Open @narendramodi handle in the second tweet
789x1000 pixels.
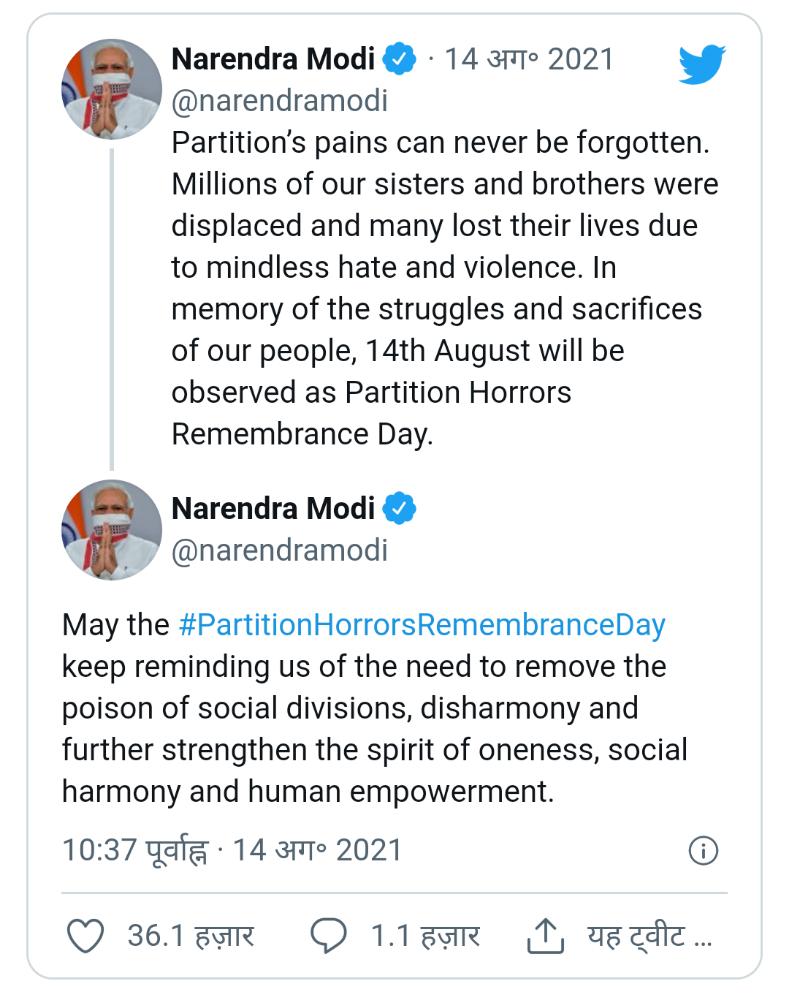279,550
